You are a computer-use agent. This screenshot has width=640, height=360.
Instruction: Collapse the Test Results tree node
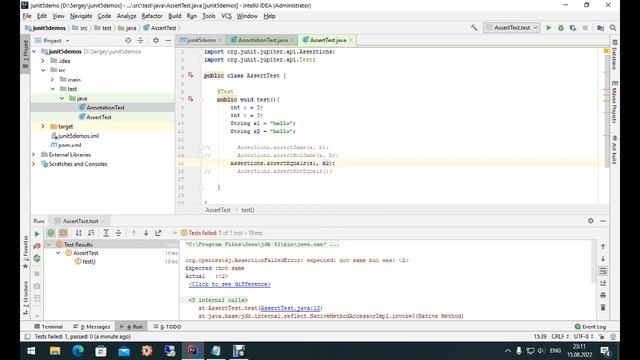point(49,244)
